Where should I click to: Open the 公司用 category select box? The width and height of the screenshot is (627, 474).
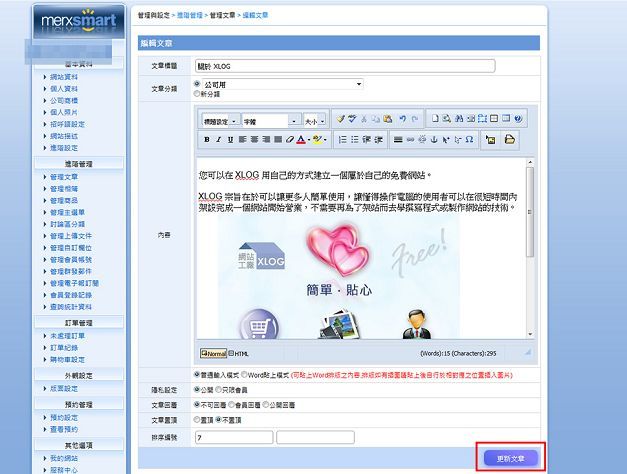click(x=283, y=84)
